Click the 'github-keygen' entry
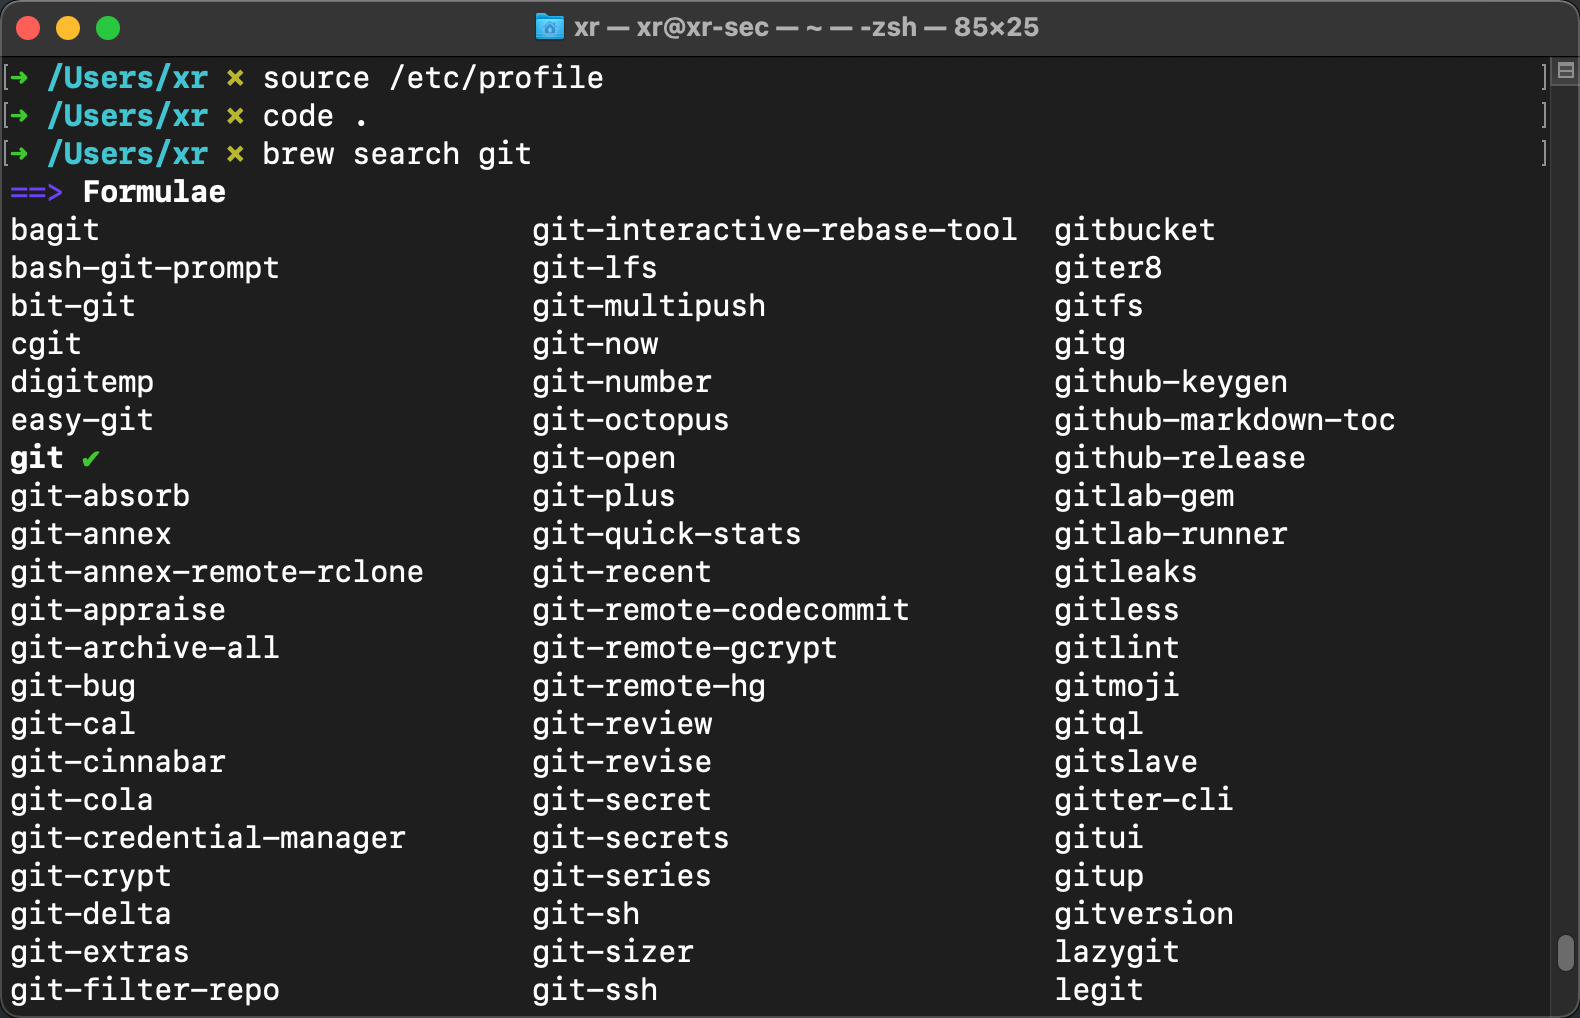Screen dimensions: 1580x1018 [x=1171, y=382]
